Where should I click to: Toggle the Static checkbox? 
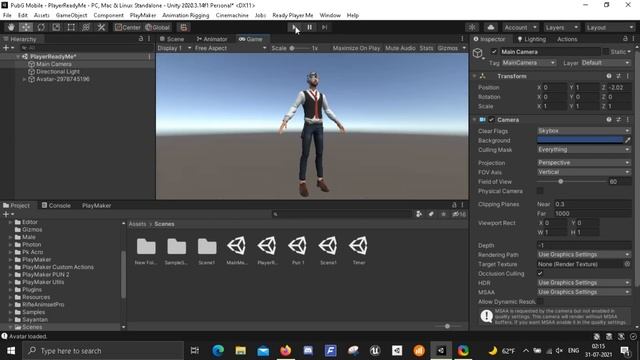[606, 52]
